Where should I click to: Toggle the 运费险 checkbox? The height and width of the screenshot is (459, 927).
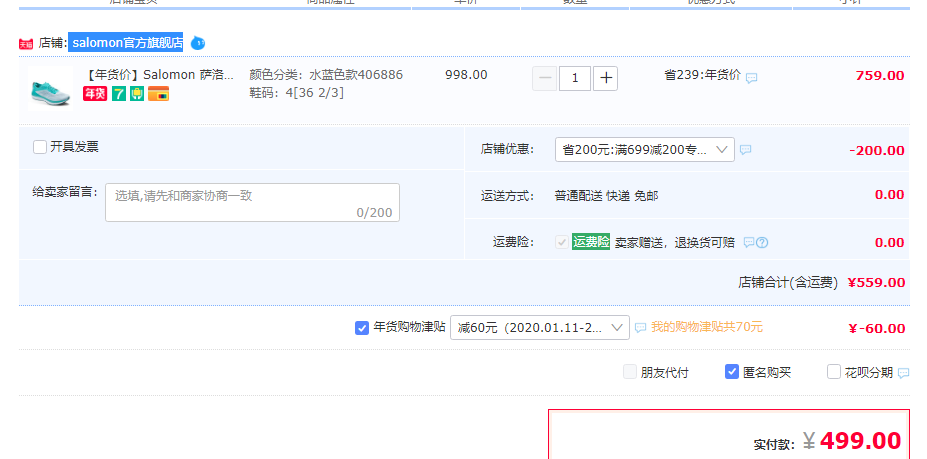tap(562, 242)
